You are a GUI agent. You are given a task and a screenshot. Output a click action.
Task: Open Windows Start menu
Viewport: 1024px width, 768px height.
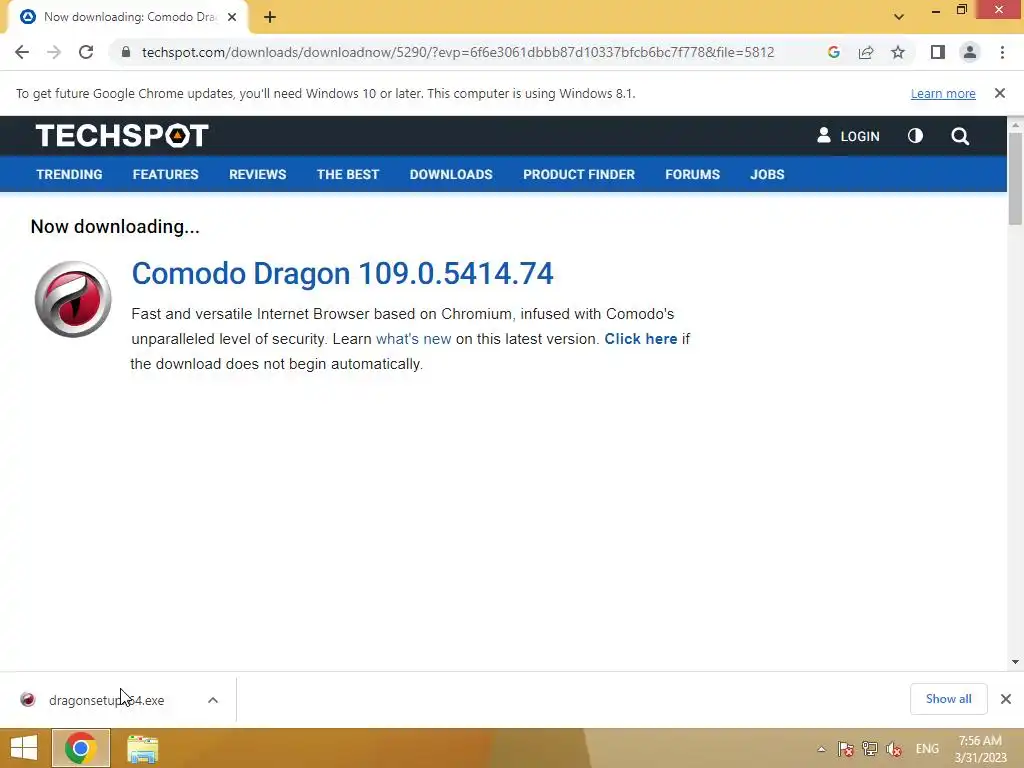[x=24, y=748]
